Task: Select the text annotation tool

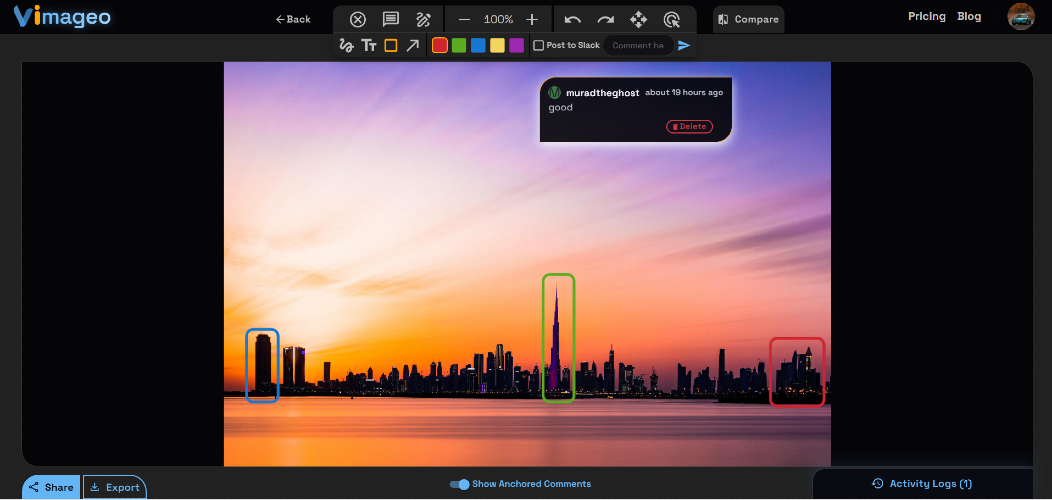Action: [368, 46]
